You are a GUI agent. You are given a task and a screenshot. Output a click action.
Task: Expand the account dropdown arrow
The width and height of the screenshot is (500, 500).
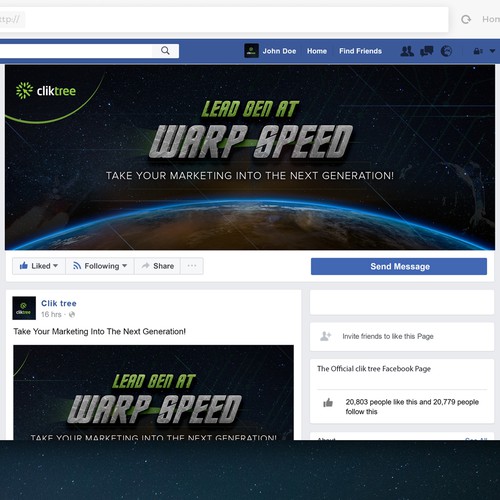tap(492, 51)
